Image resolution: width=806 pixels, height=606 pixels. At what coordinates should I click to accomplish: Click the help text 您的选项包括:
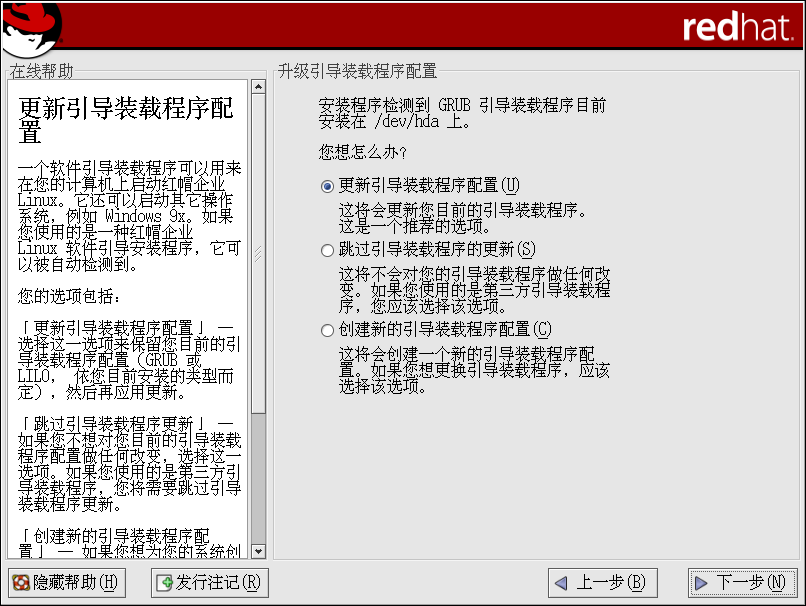(69, 297)
